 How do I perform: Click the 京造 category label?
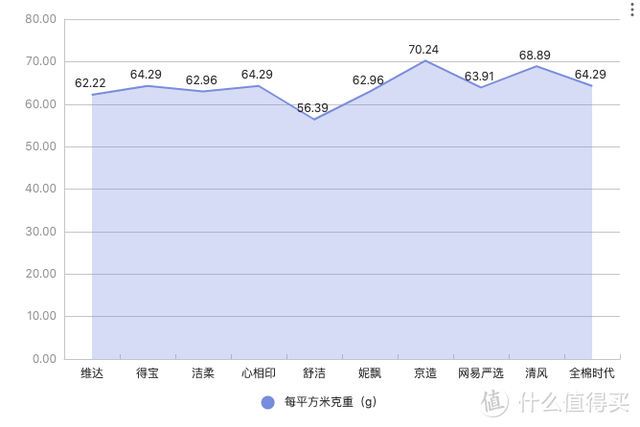[x=425, y=373]
